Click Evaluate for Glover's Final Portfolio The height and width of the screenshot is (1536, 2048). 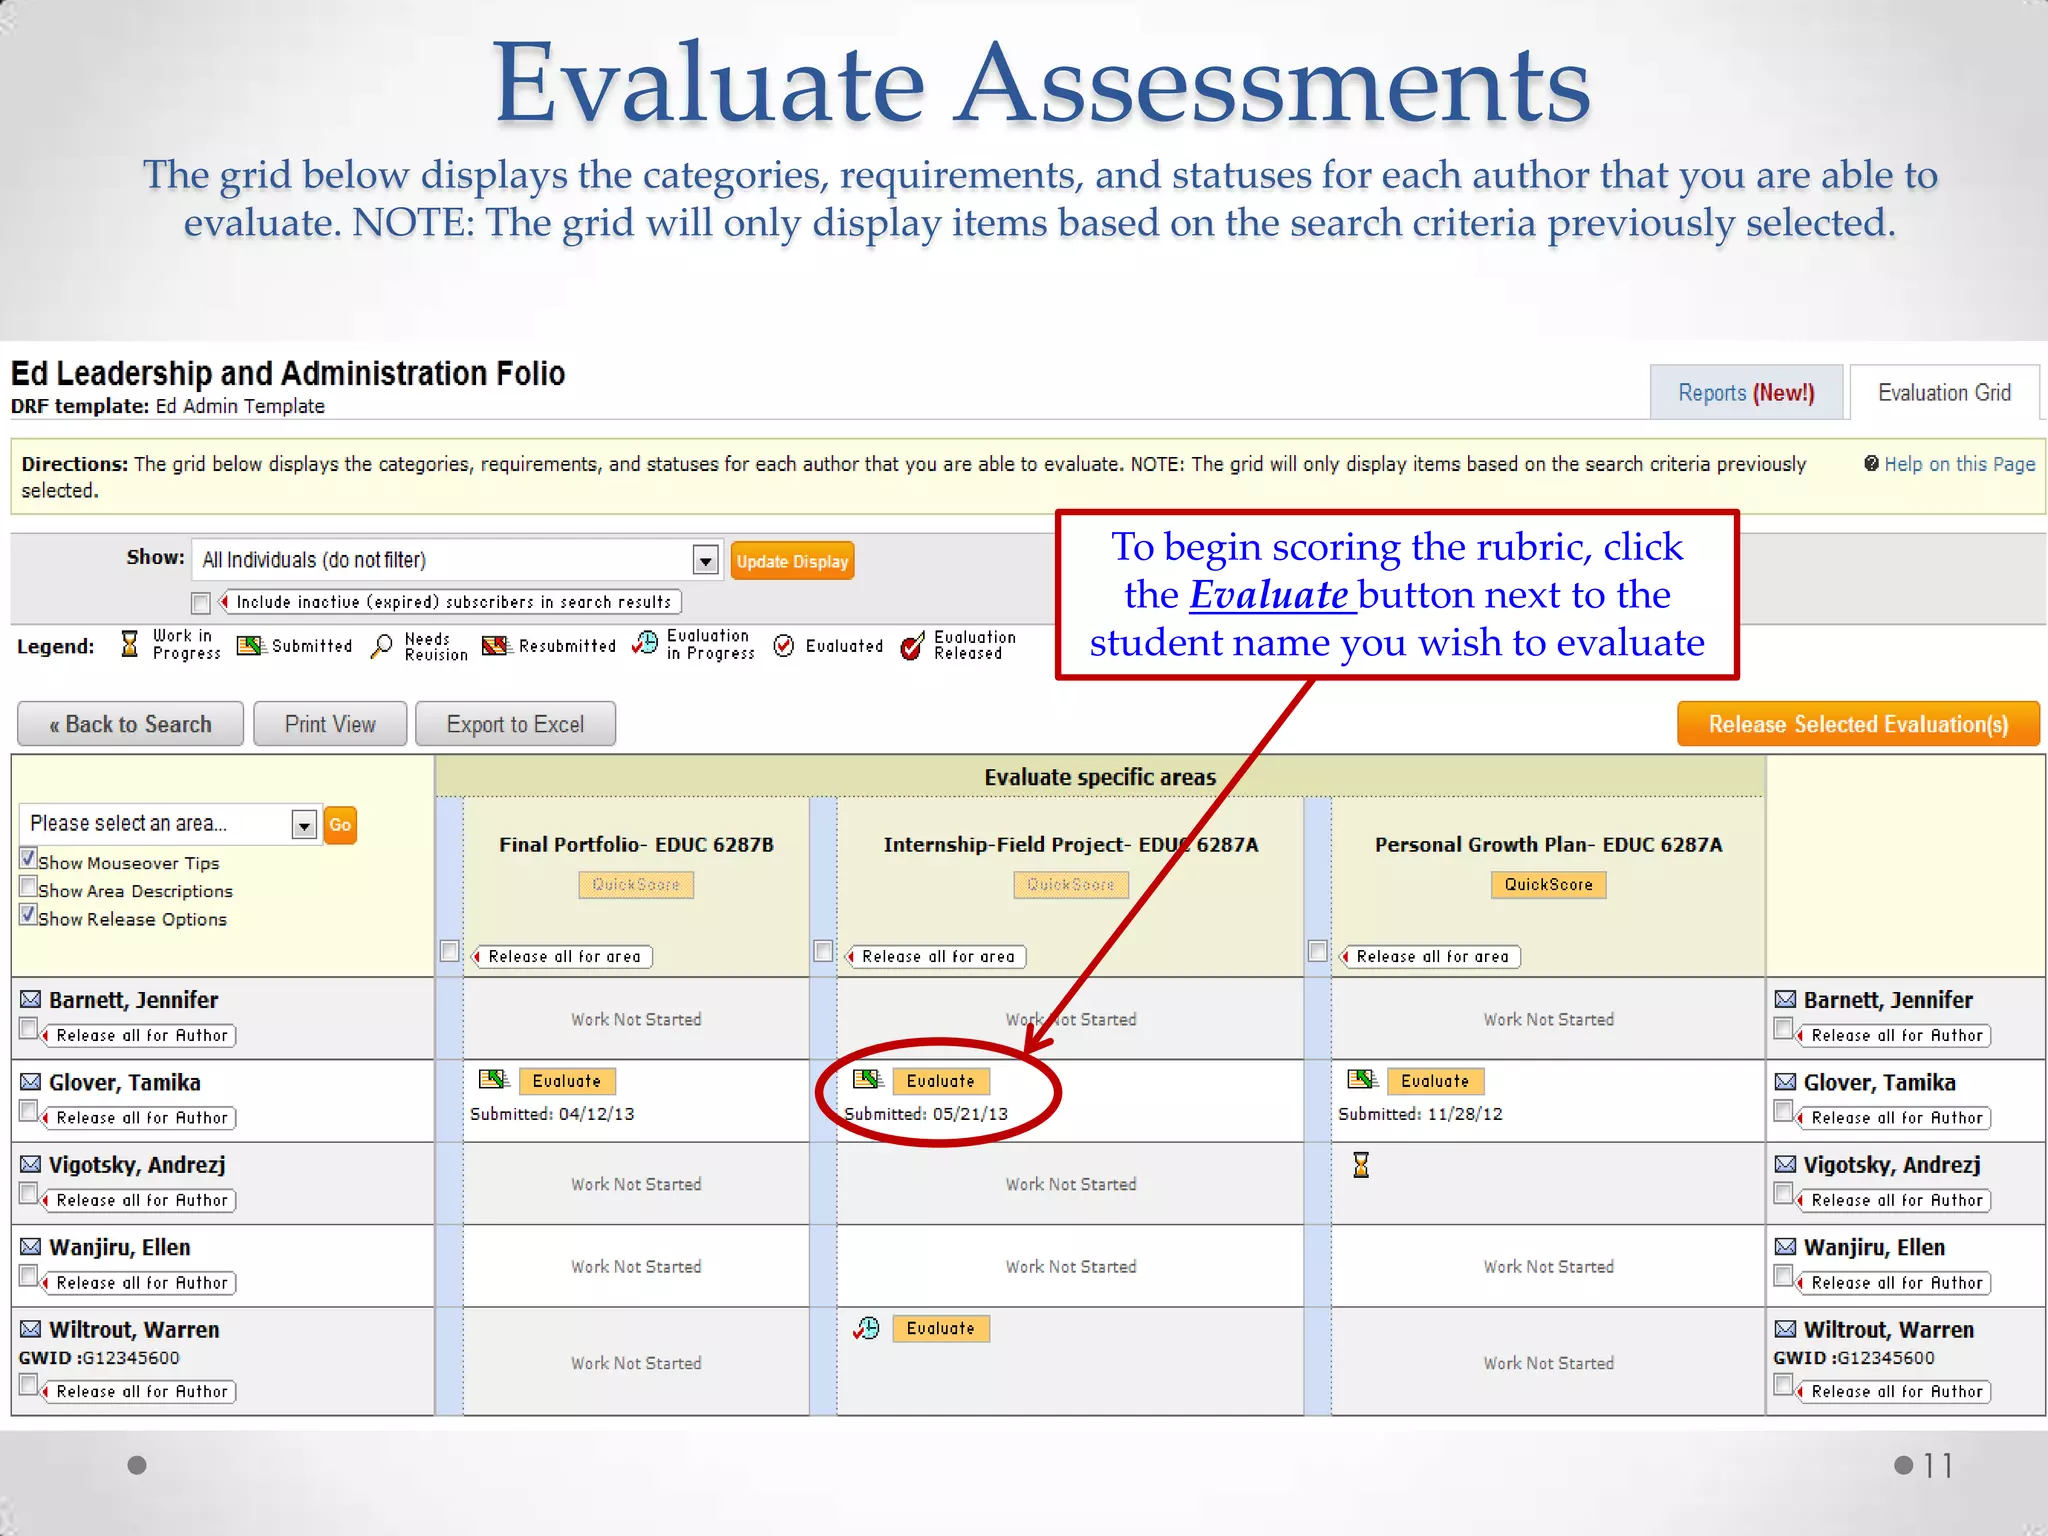coord(567,1081)
